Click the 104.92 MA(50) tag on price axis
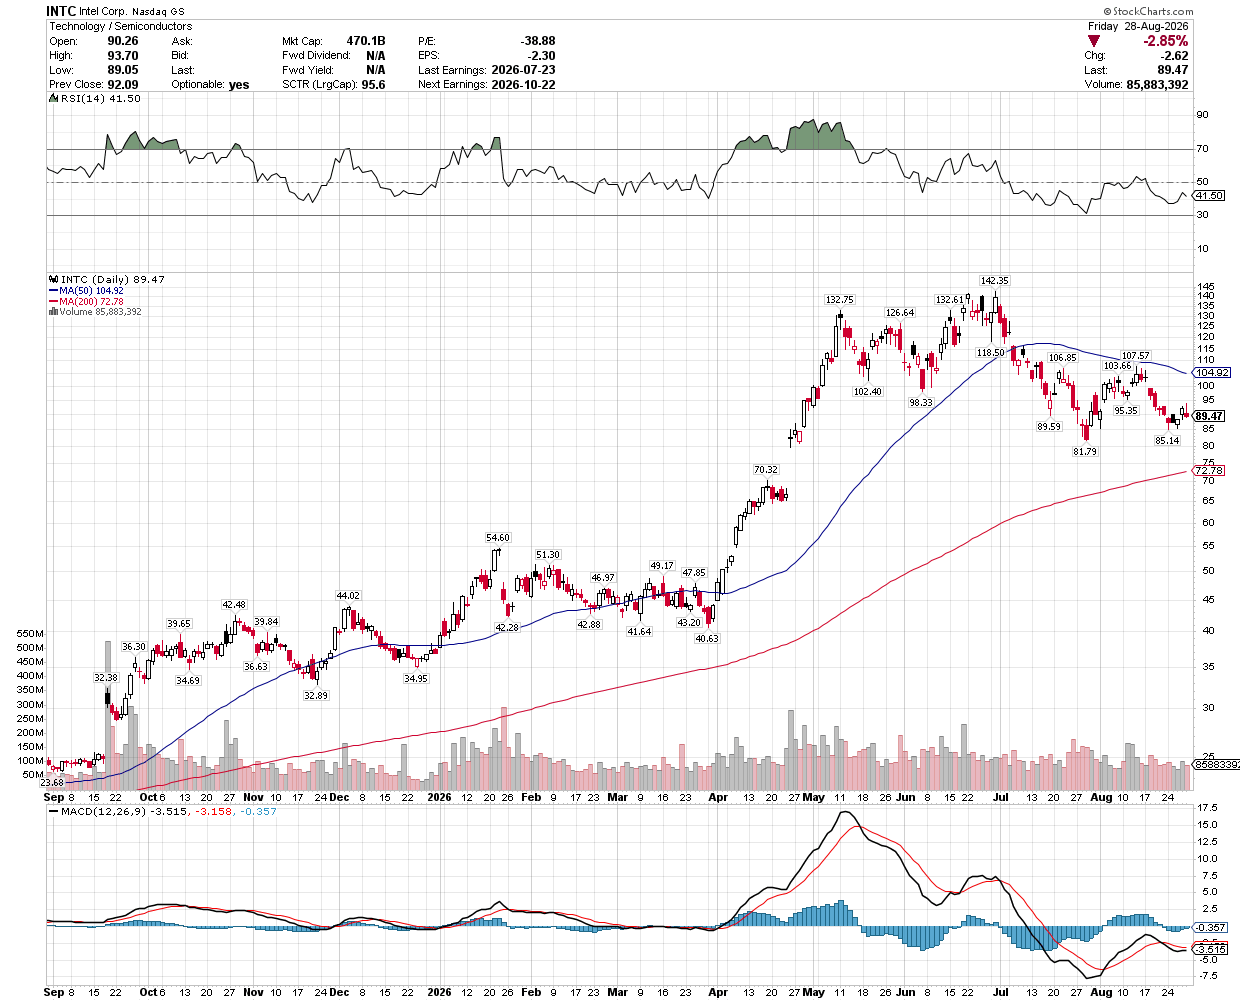Viewport: 1240px width, 1001px height. pyautogui.click(x=1212, y=372)
